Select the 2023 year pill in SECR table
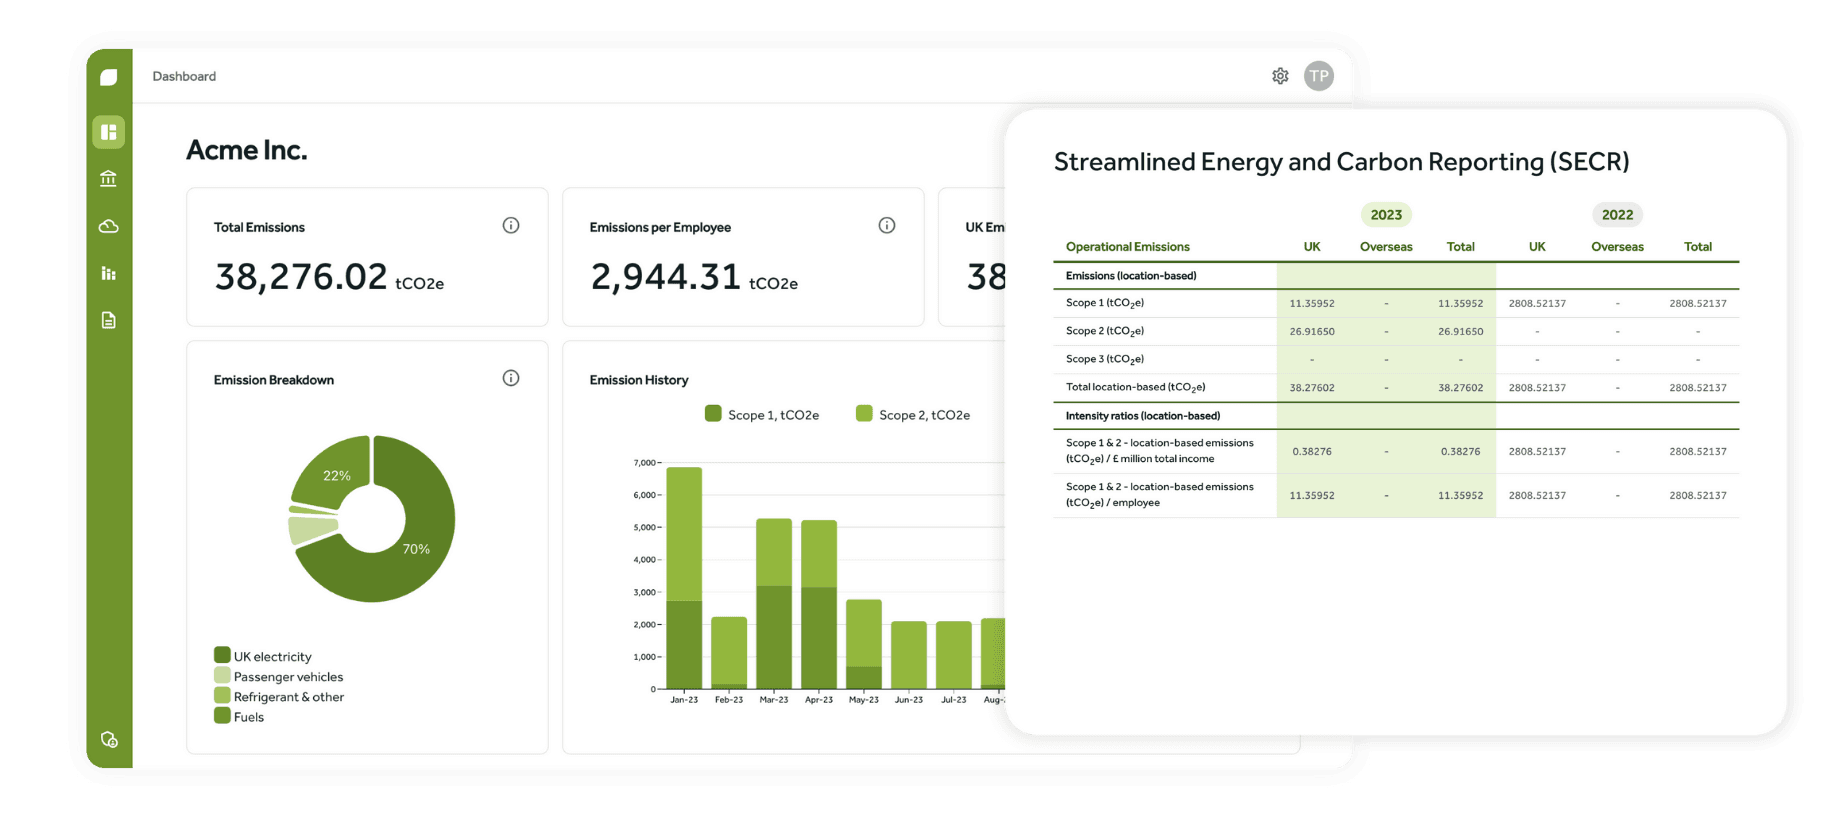 coord(1386,215)
